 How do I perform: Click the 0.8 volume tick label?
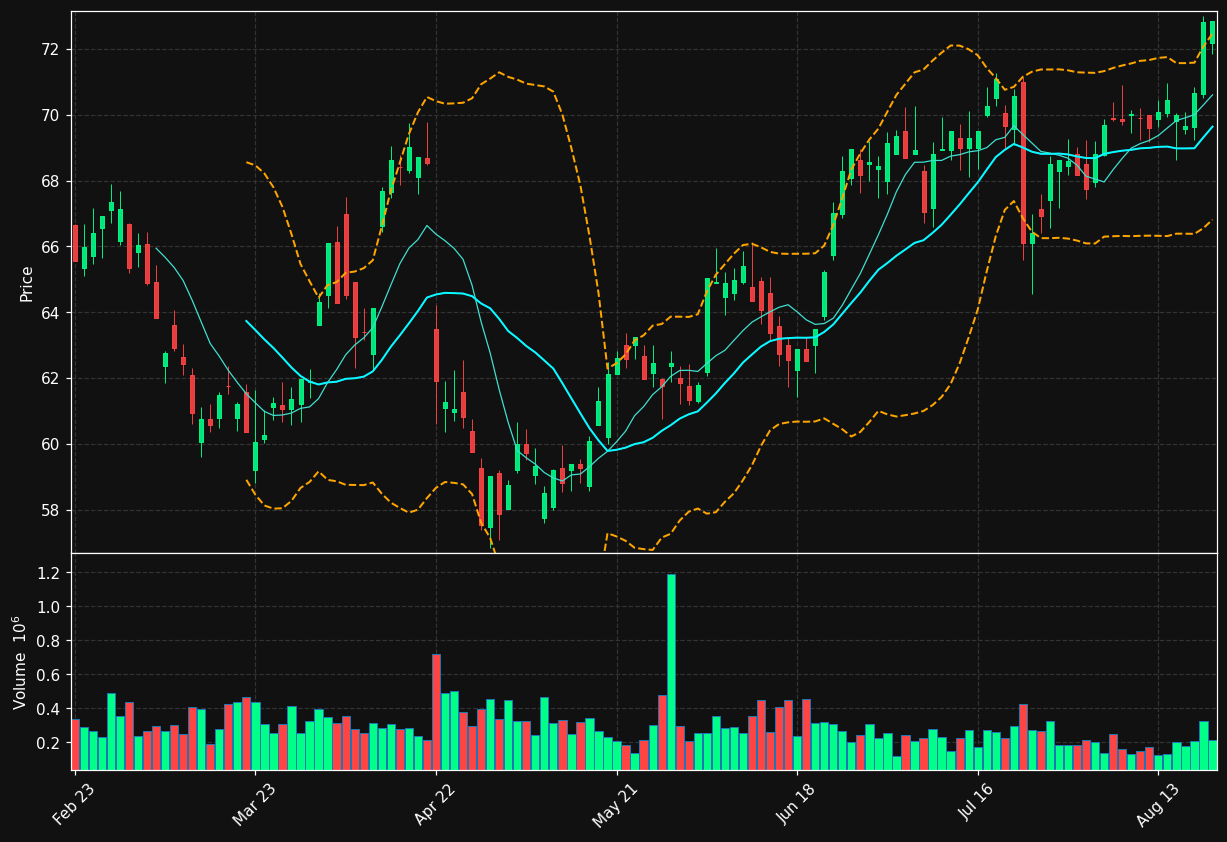pyautogui.click(x=50, y=641)
